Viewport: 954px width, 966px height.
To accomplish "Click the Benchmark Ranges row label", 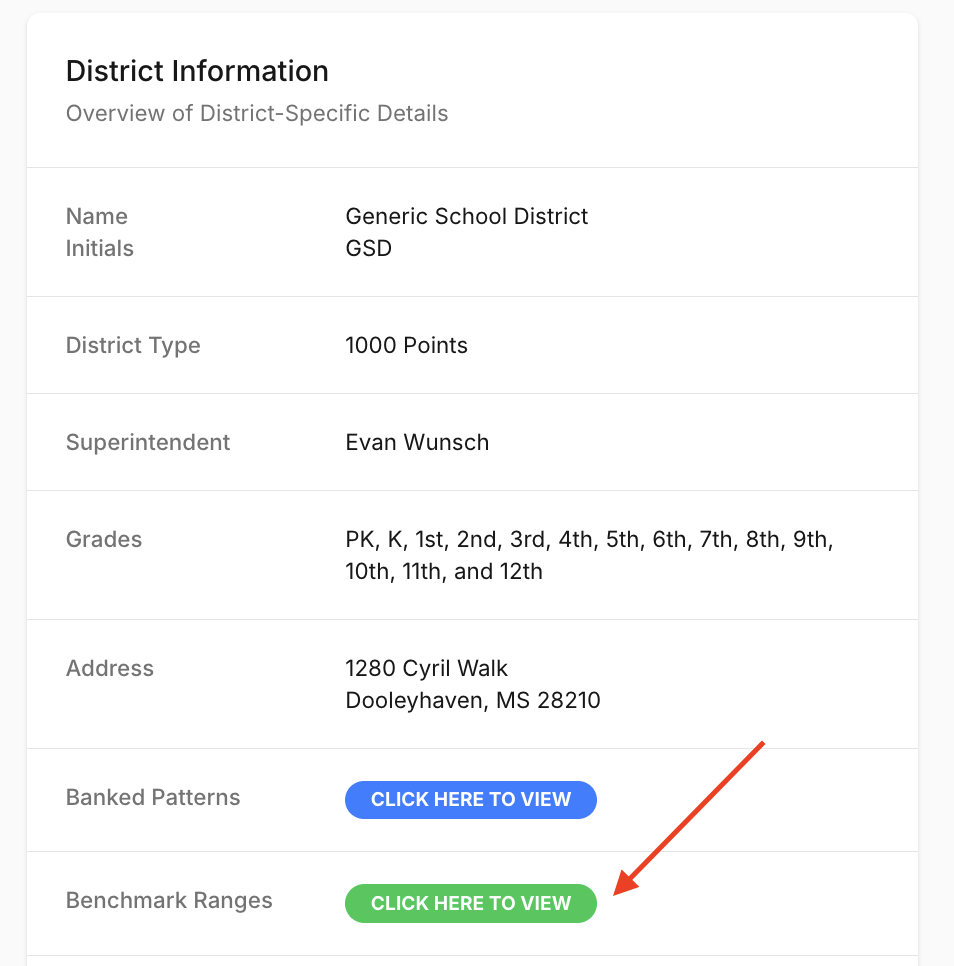I will tap(169, 901).
